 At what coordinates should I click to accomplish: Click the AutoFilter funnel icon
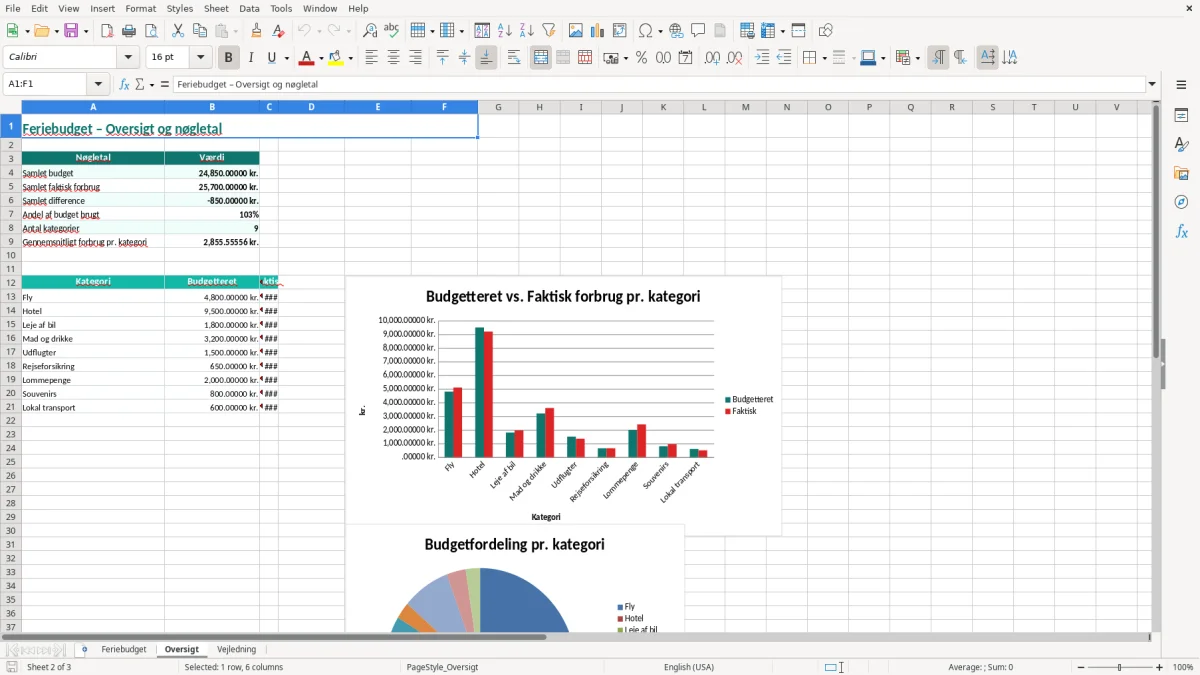549,31
